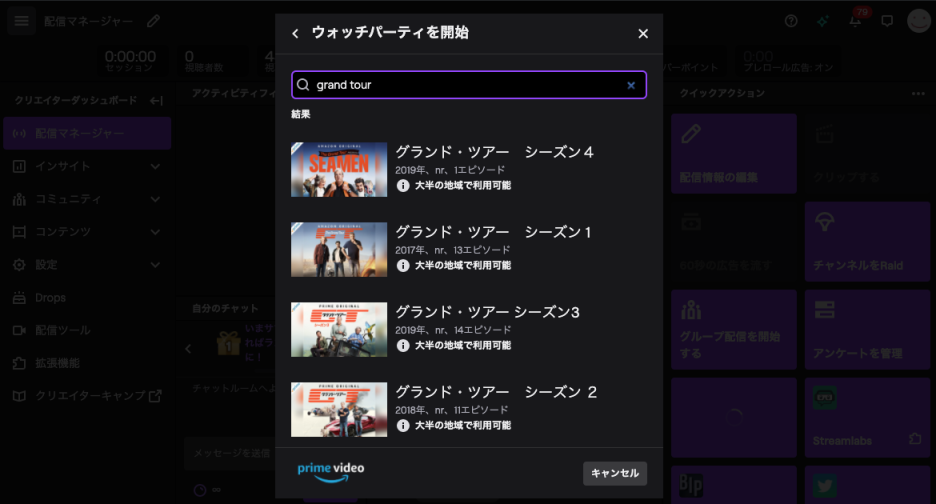
Task: Click the Prime Video logo
Action: tap(331, 472)
